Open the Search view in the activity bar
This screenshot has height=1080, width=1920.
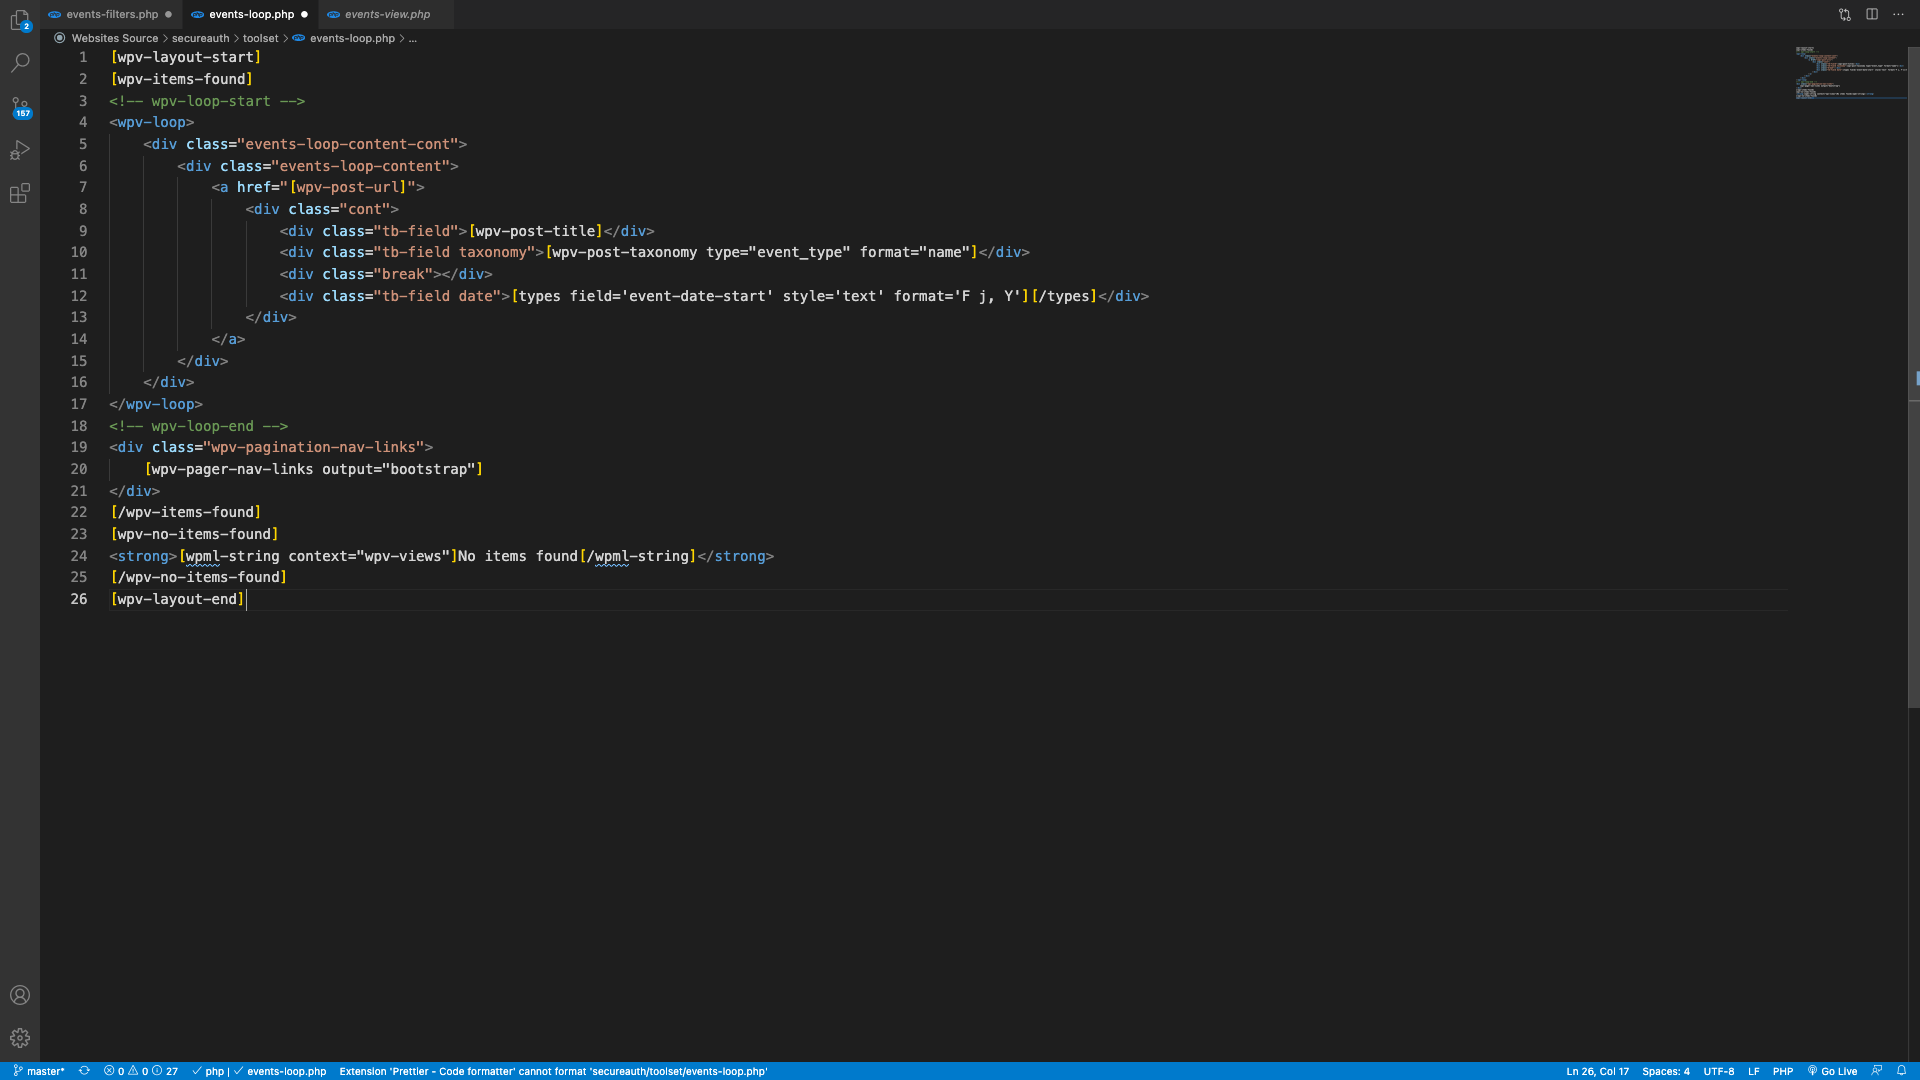coord(20,63)
